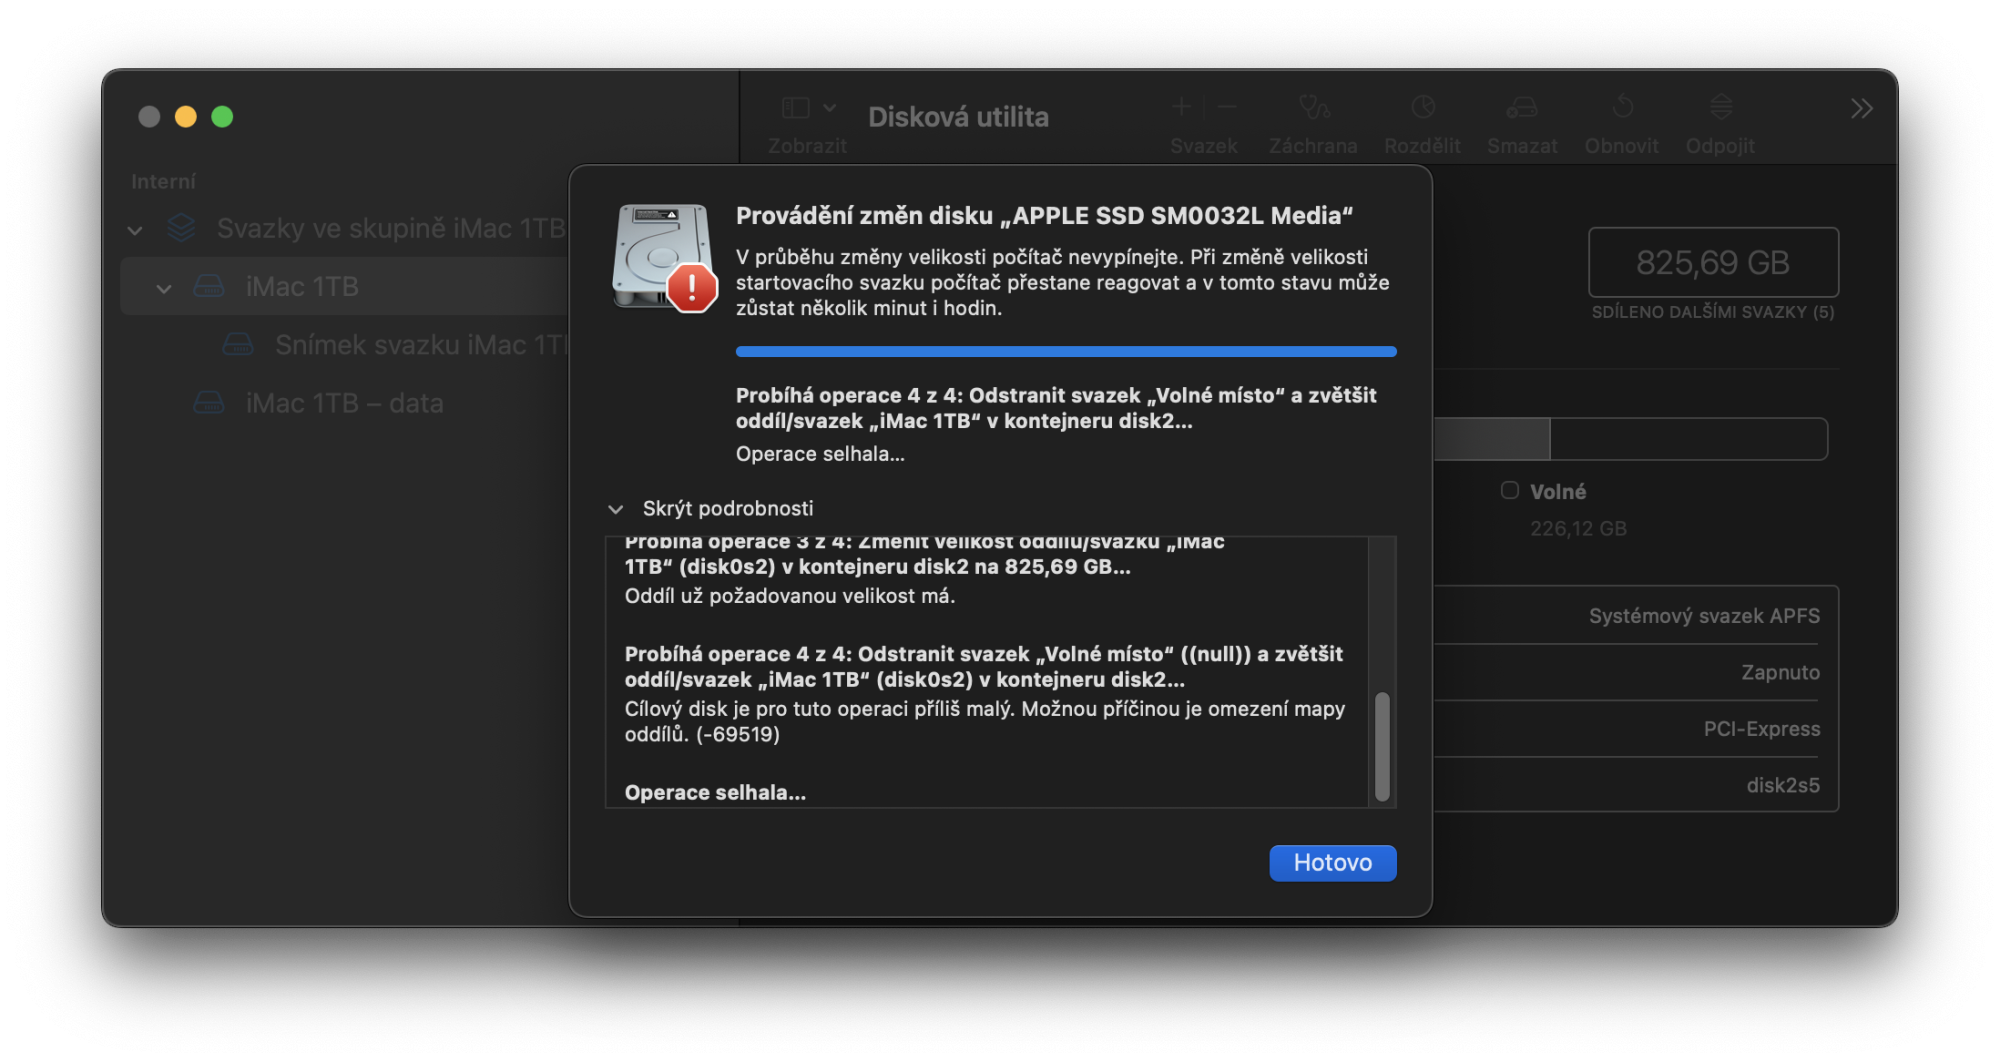
Task: Click the Smazat erase icon
Action: click(x=1522, y=106)
